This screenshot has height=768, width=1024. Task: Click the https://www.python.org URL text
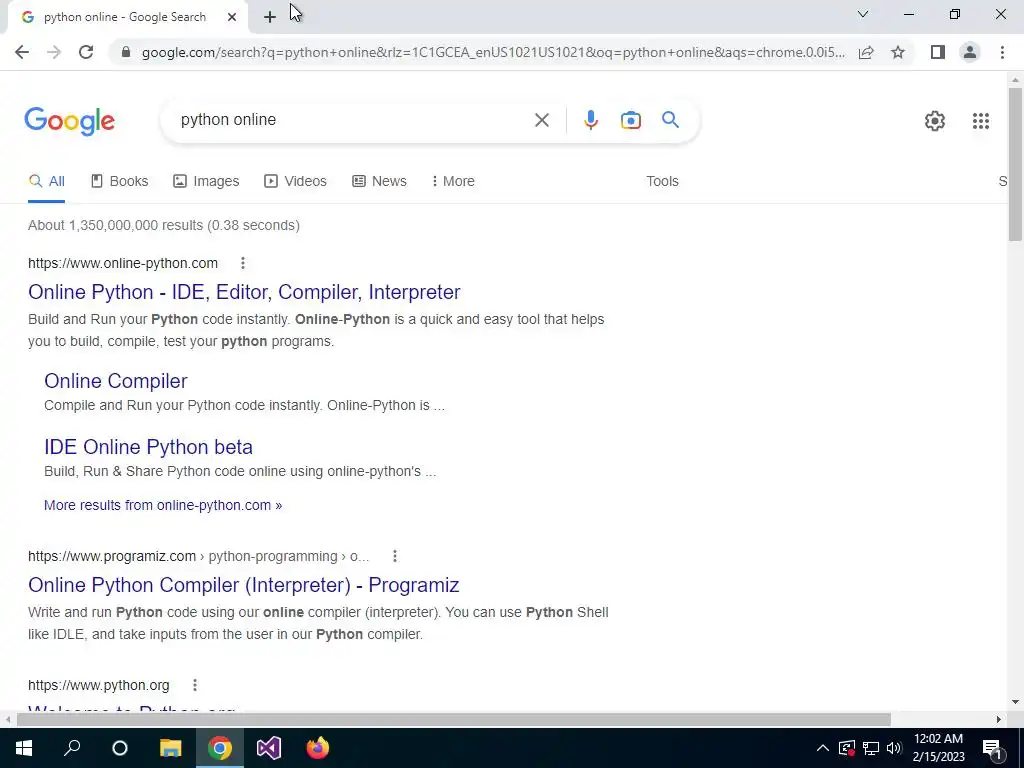99,685
